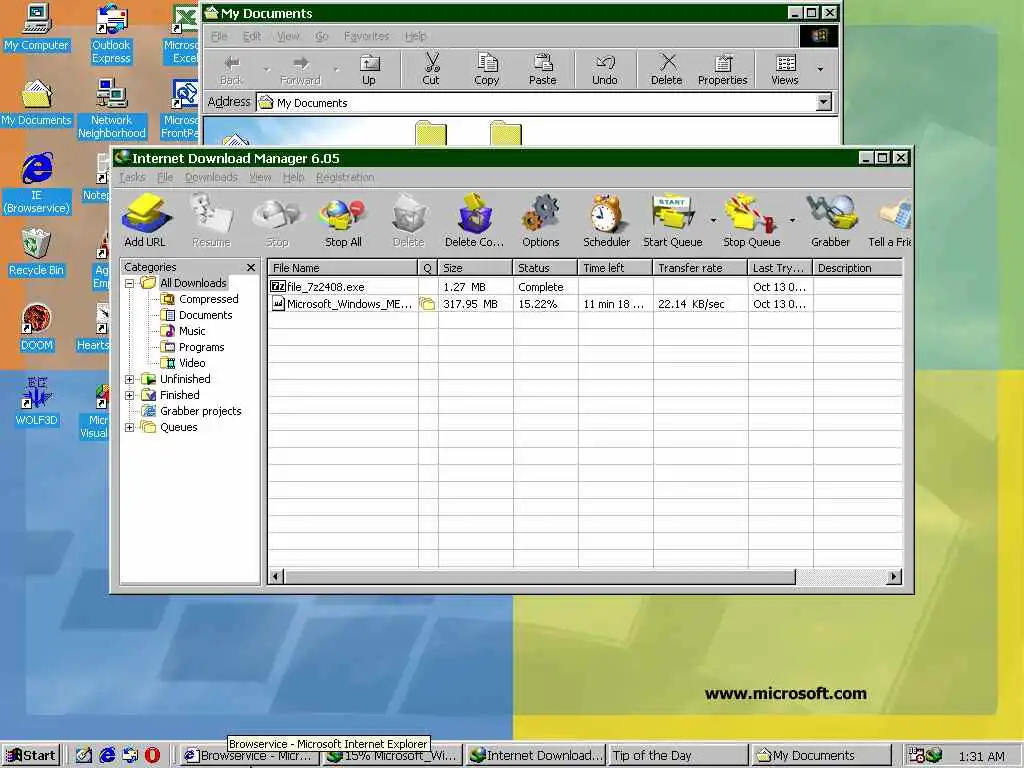
Task: Click Paste in My Documents toolbar
Action: click(x=543, y=69)
